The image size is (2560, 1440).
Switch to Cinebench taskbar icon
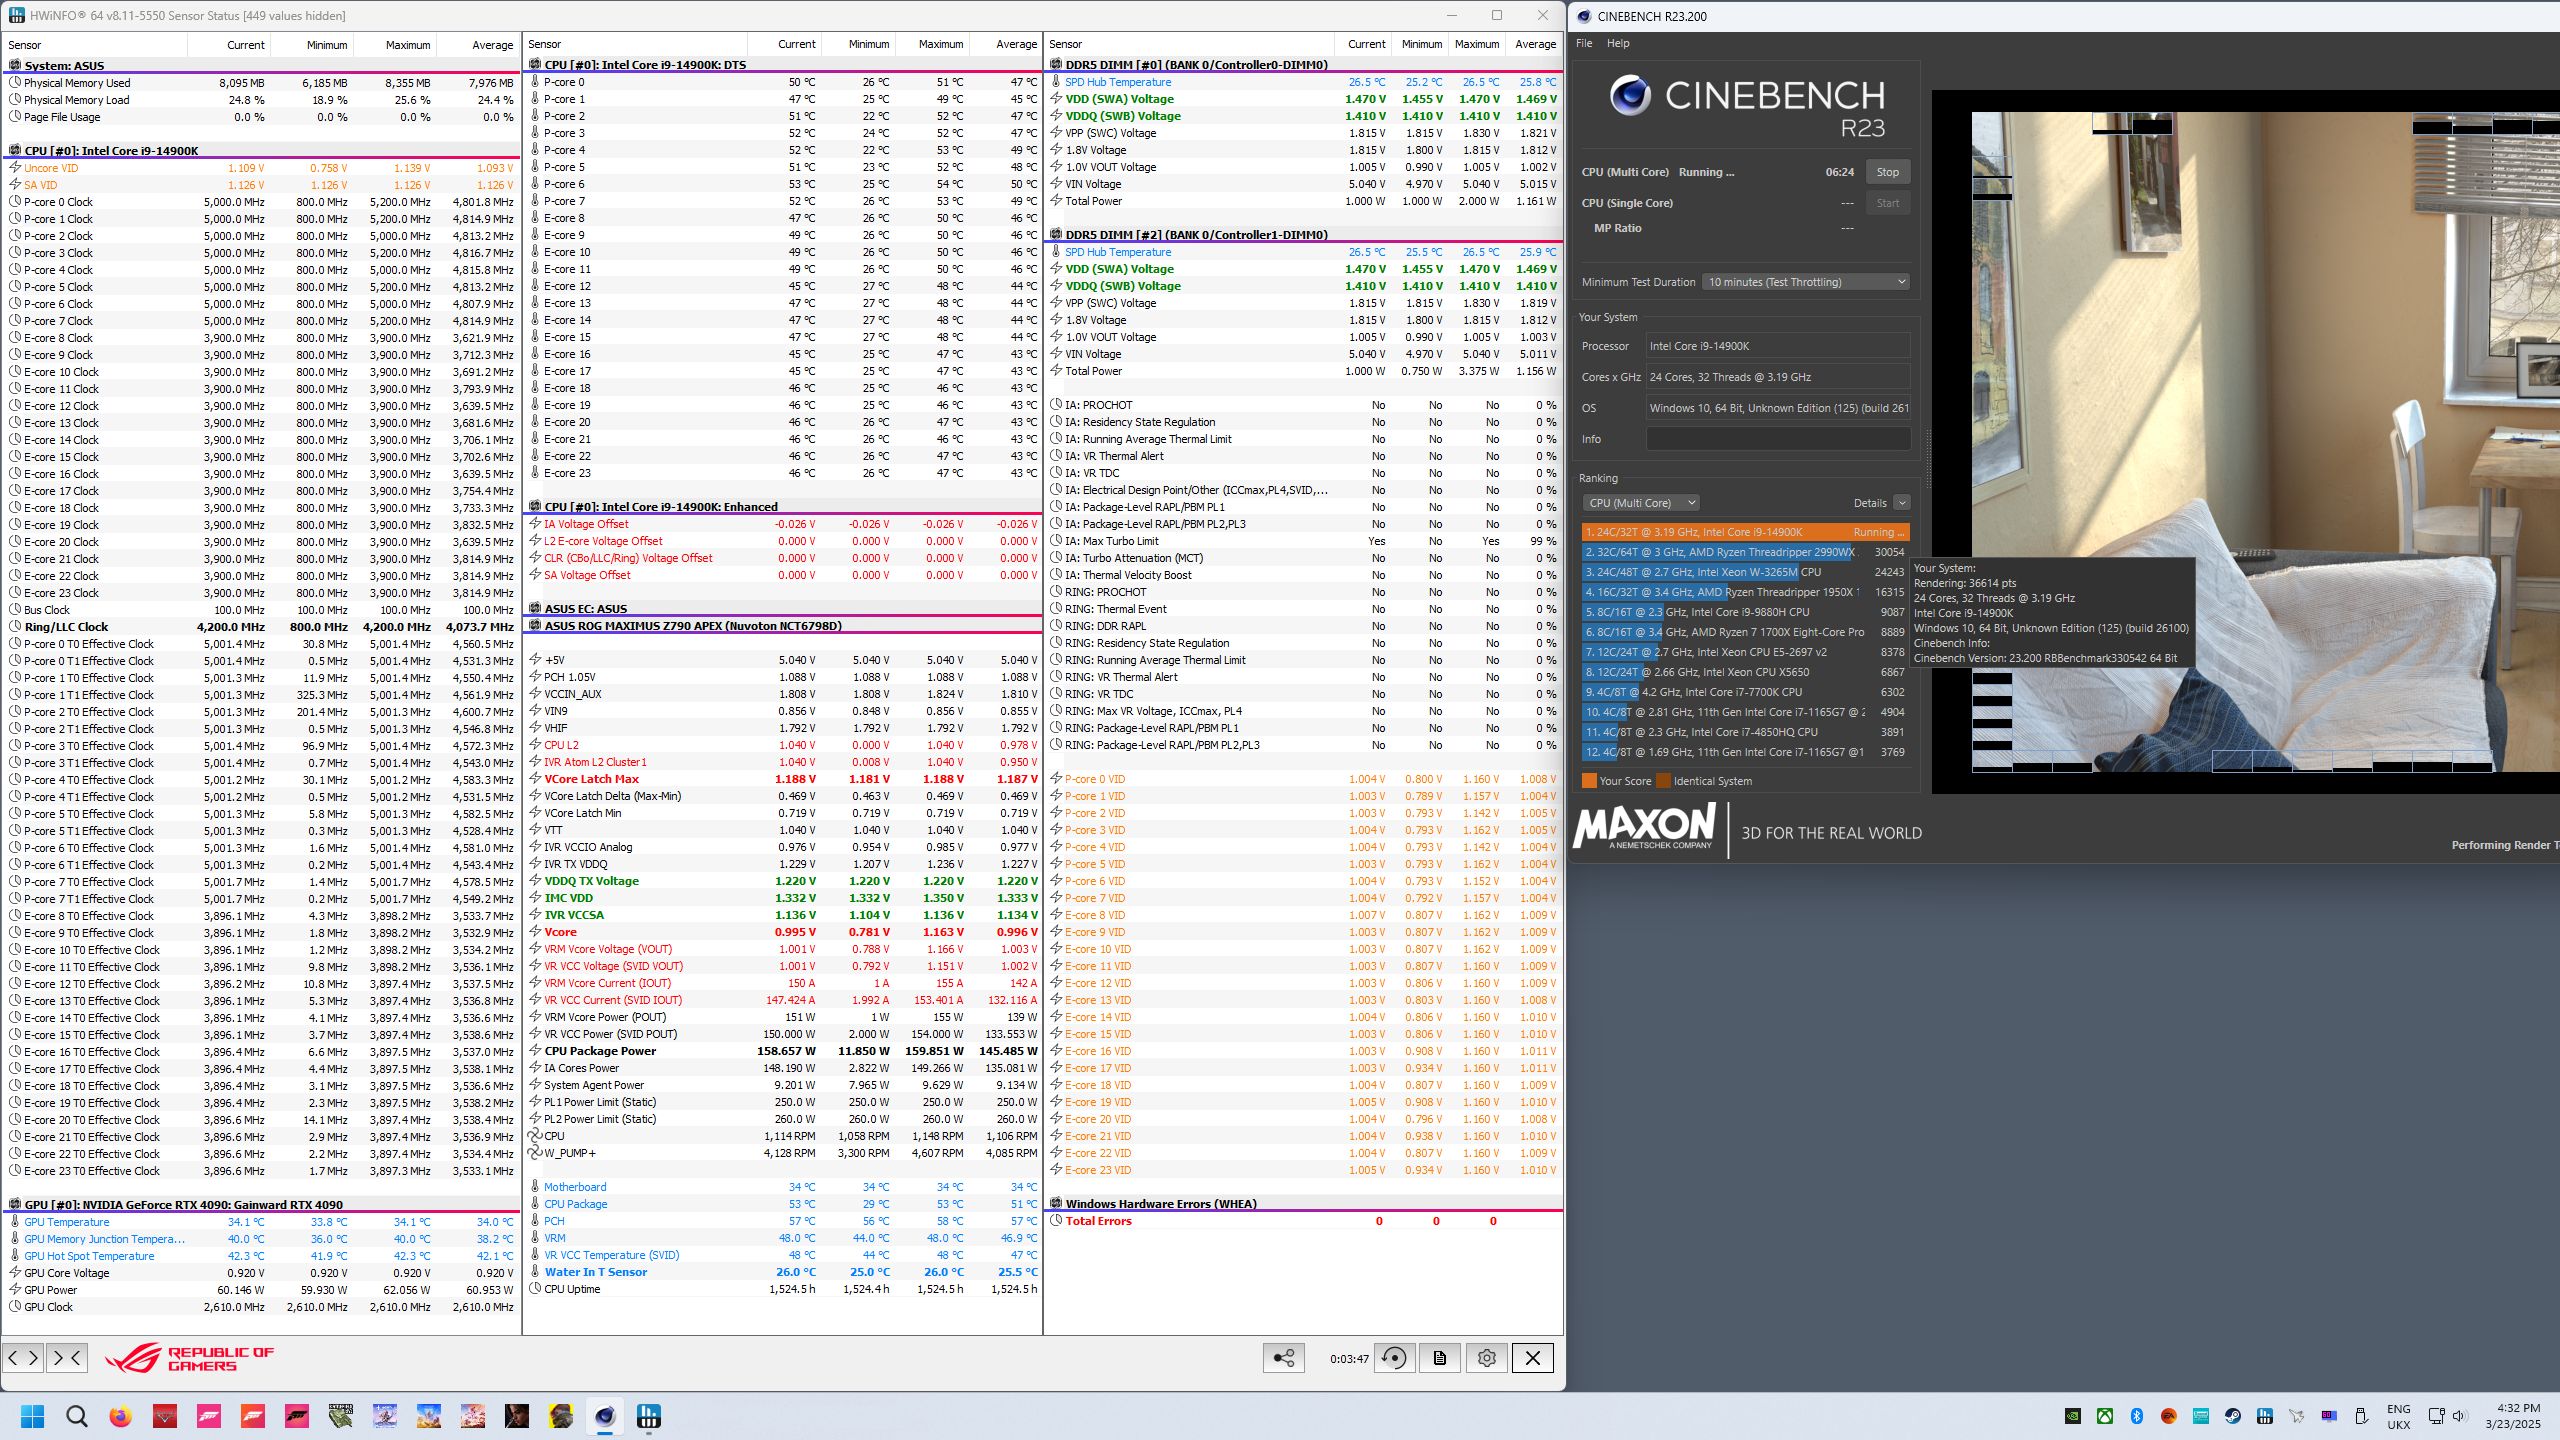(x=605, y=1416)
